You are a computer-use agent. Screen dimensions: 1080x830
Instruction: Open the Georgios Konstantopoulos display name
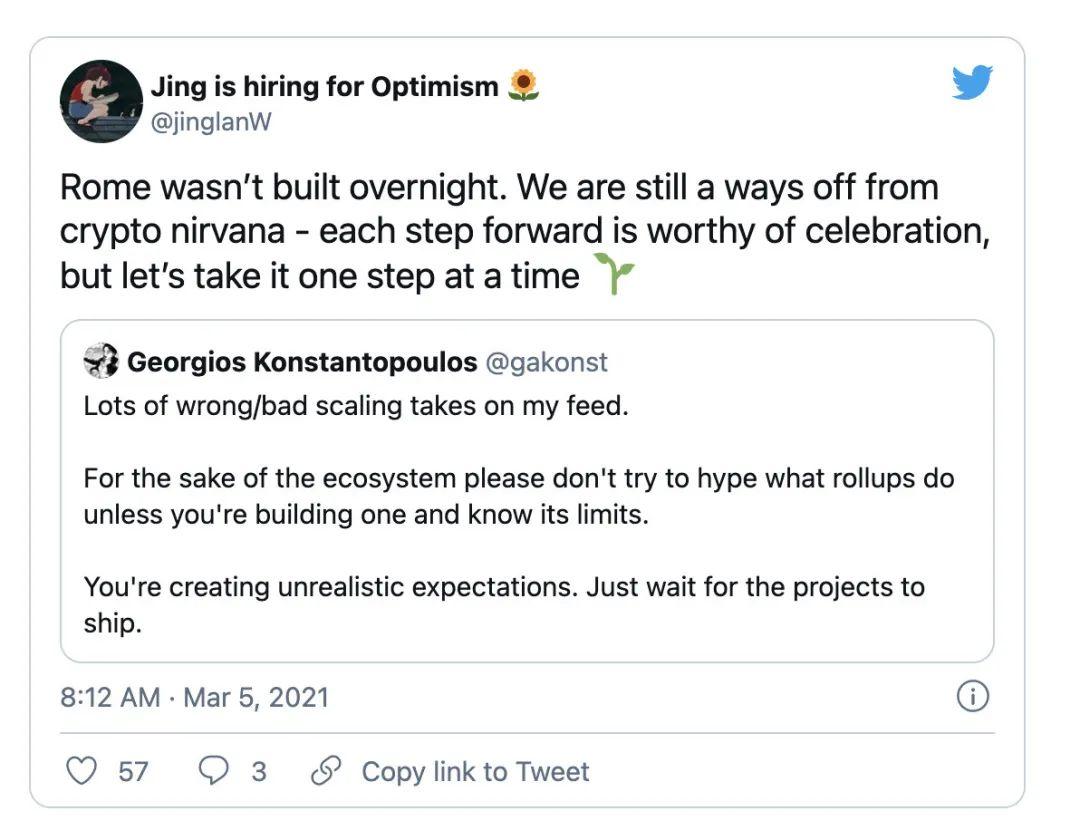(x=302, y=362)
